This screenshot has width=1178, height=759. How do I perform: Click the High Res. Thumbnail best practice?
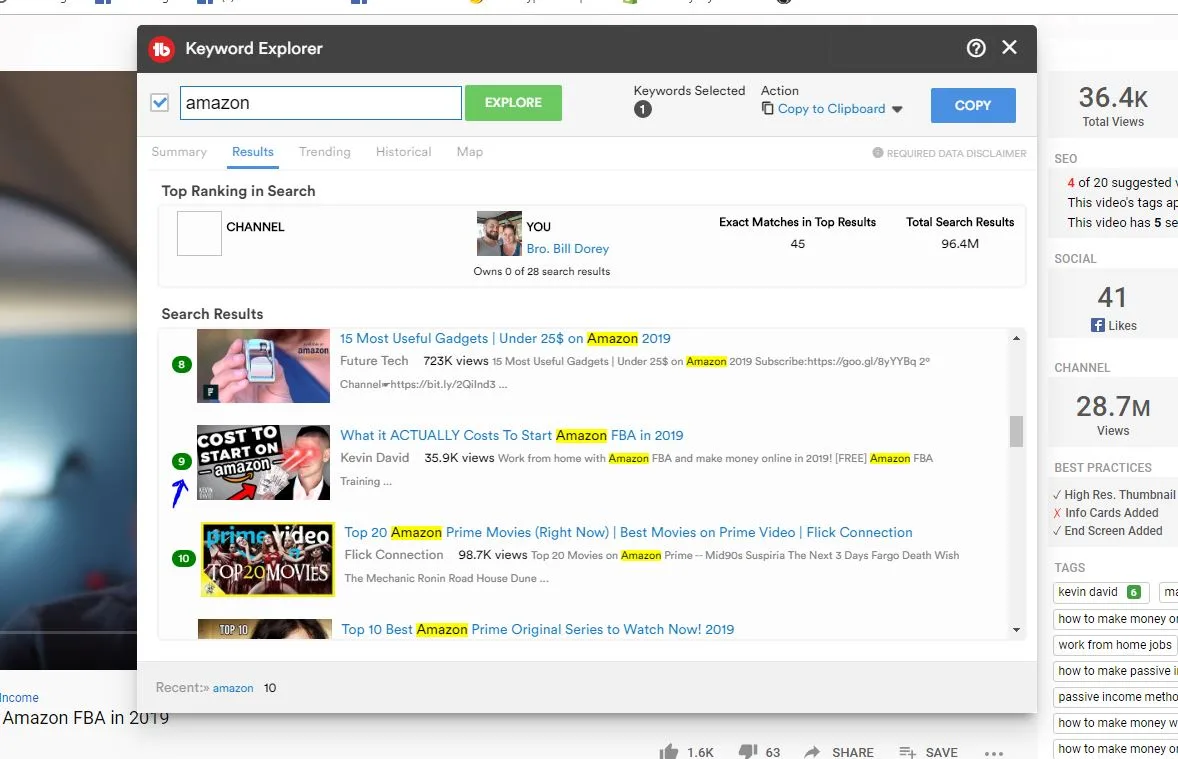point(1114,494)
